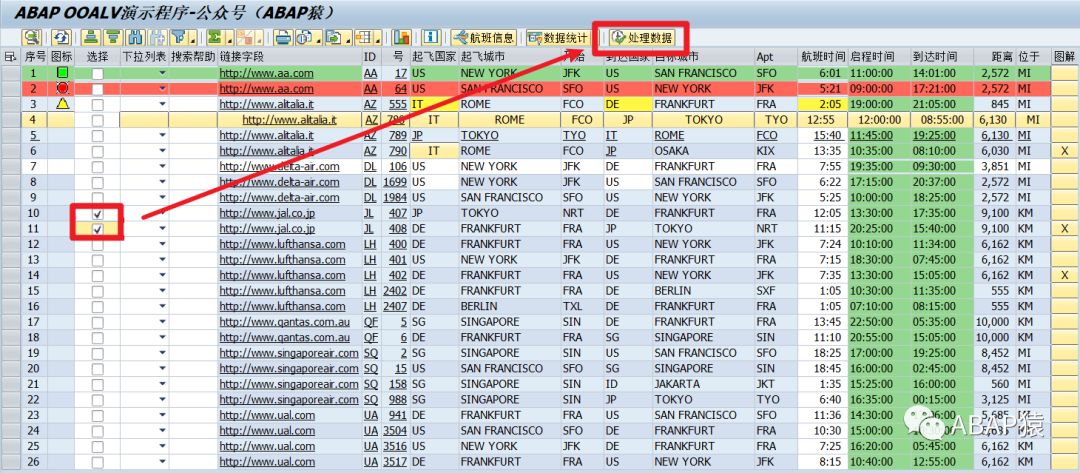The height and width of the screenshot is (473, 1080).
Task: Click the Refresh toolbar icon
Action: [62, 37]
